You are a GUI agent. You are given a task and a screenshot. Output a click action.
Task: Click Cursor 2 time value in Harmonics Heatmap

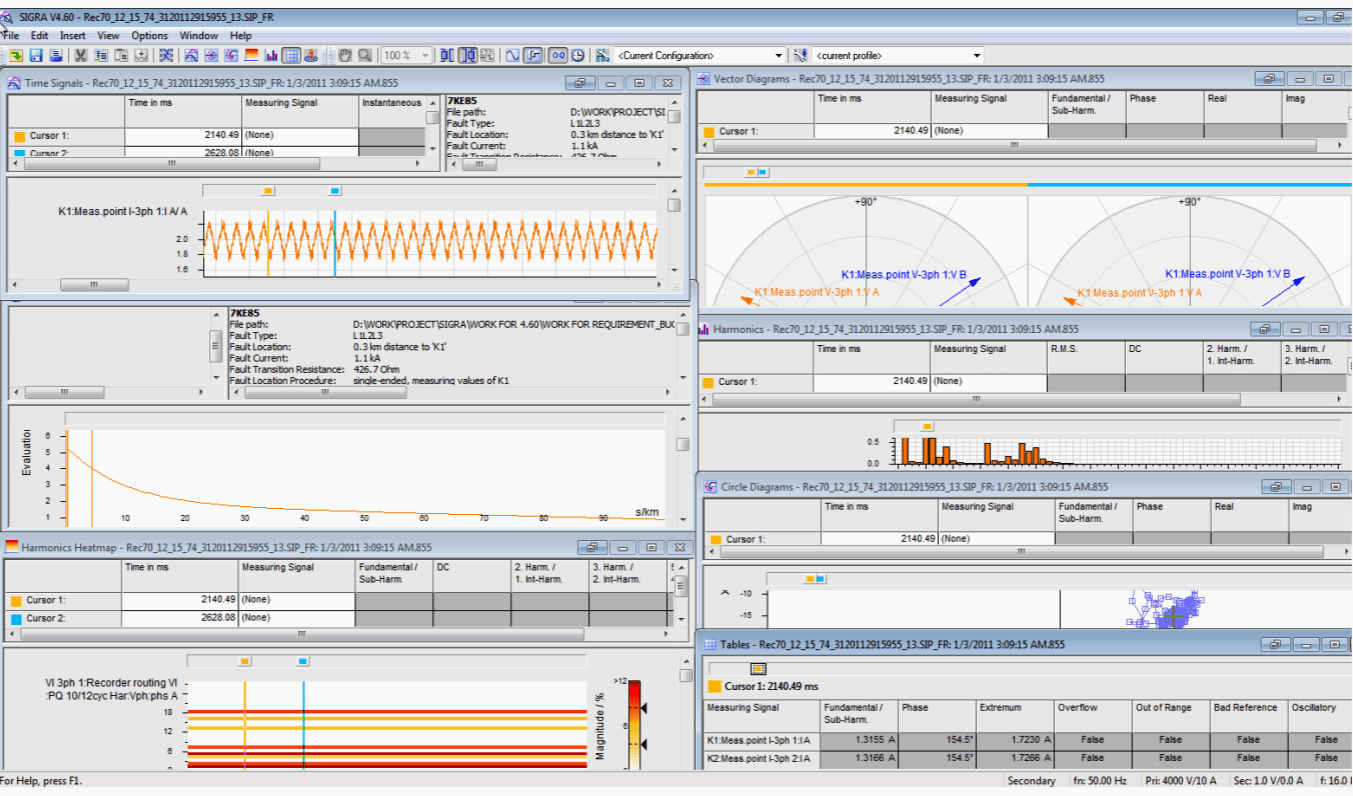pos(181,618)
